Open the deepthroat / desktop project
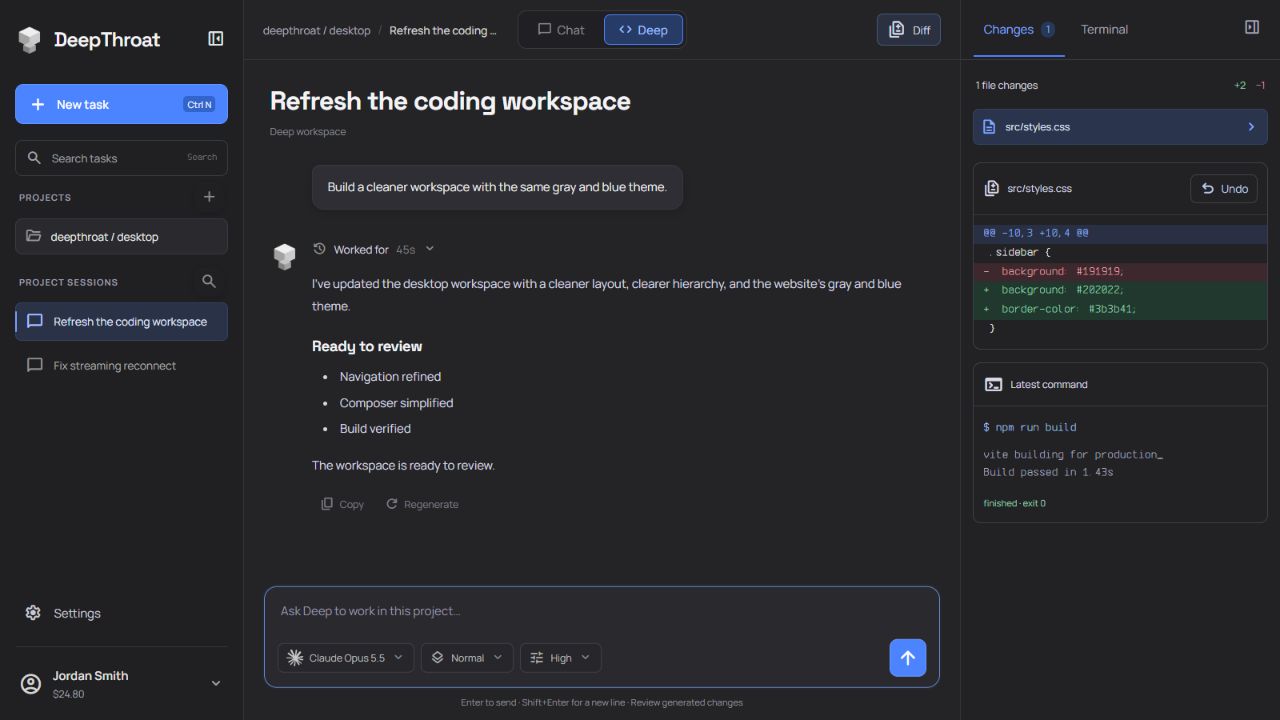 (x=121, y=237)
